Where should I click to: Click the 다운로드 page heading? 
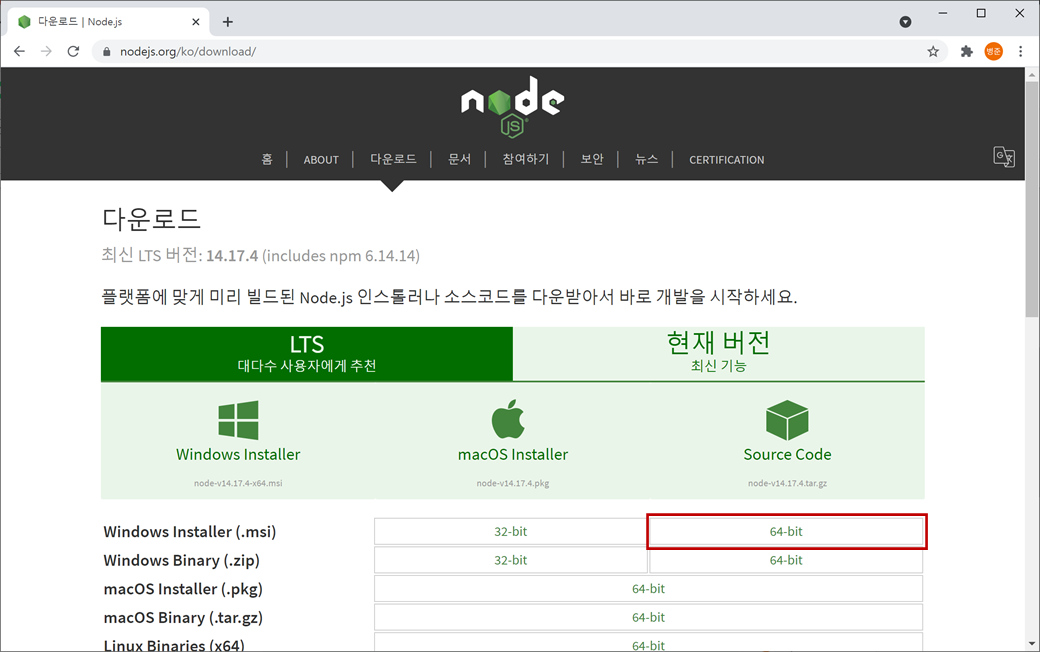pyautogui.click(x=151, y=219)
